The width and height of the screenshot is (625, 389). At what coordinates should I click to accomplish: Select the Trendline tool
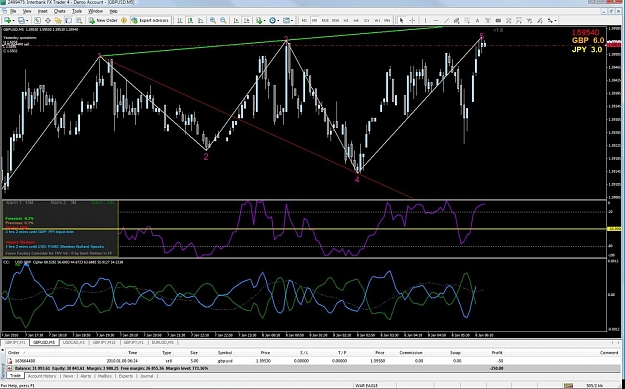pyautogui.click(x=446, y=20)
